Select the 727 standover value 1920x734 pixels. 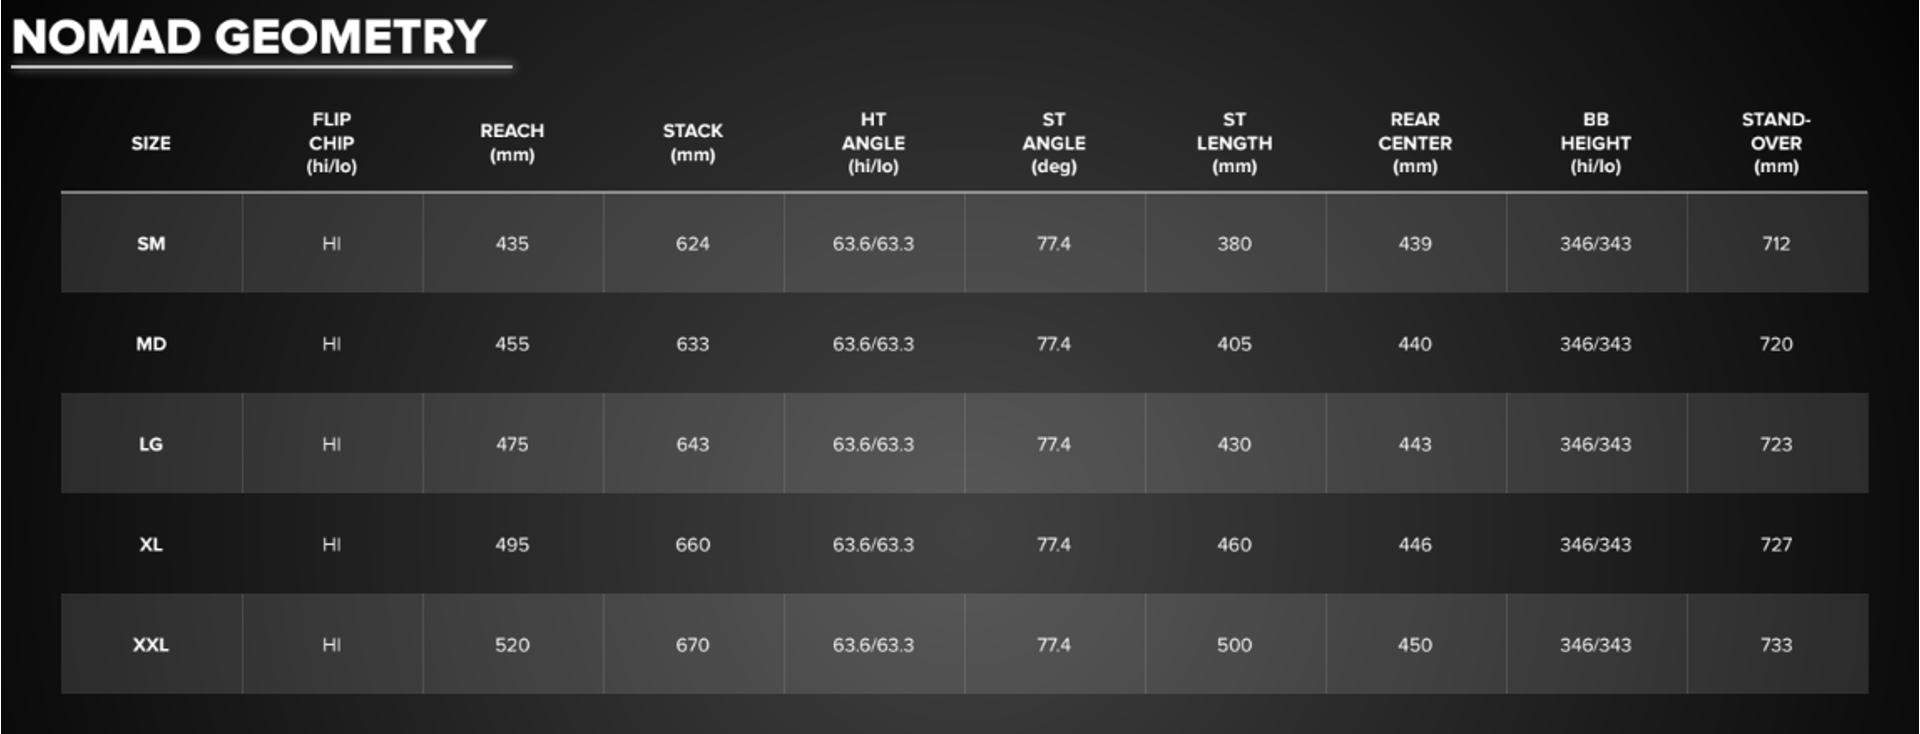[x=1776, y=545]
